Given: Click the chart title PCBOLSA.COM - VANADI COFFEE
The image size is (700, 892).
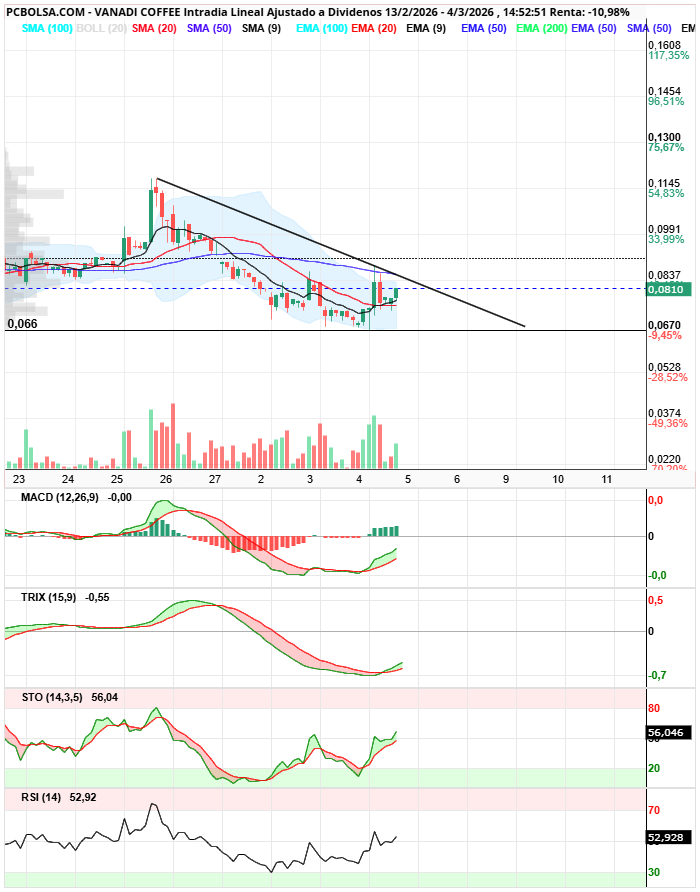Looking at the screenshot, I should pos(92,12).
